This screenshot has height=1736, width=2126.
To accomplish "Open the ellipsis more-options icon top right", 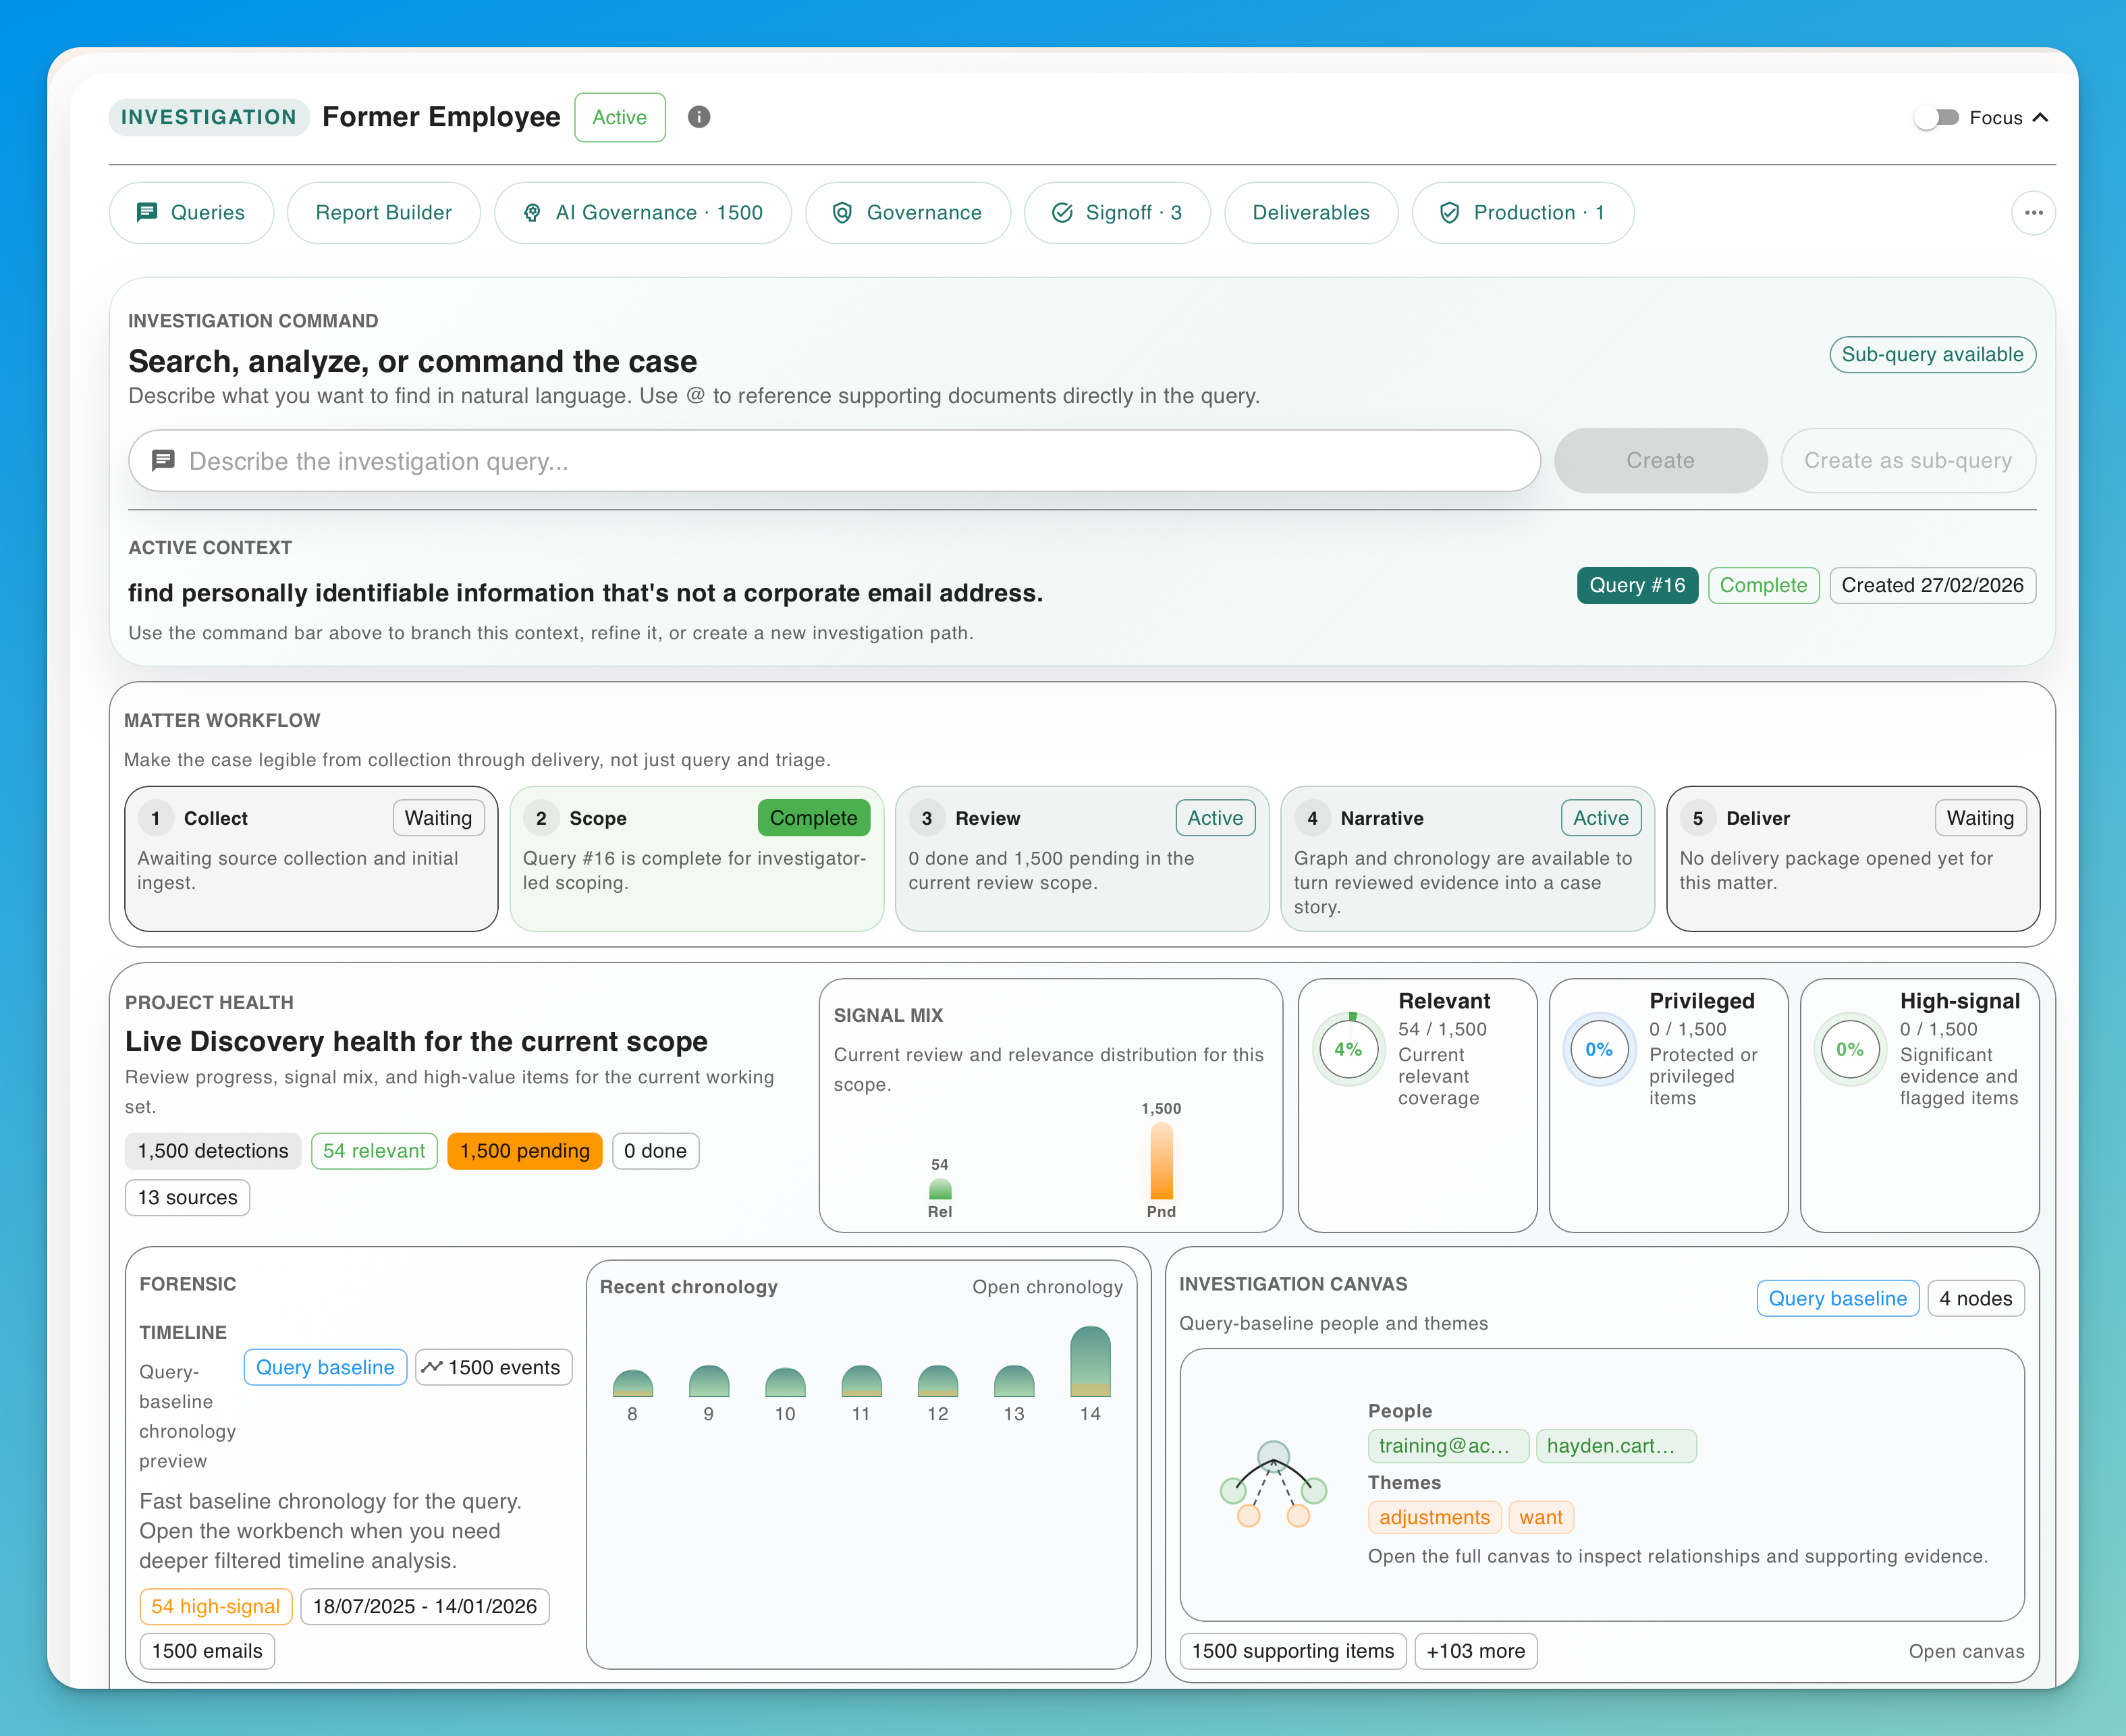I will coord(2033,212).
